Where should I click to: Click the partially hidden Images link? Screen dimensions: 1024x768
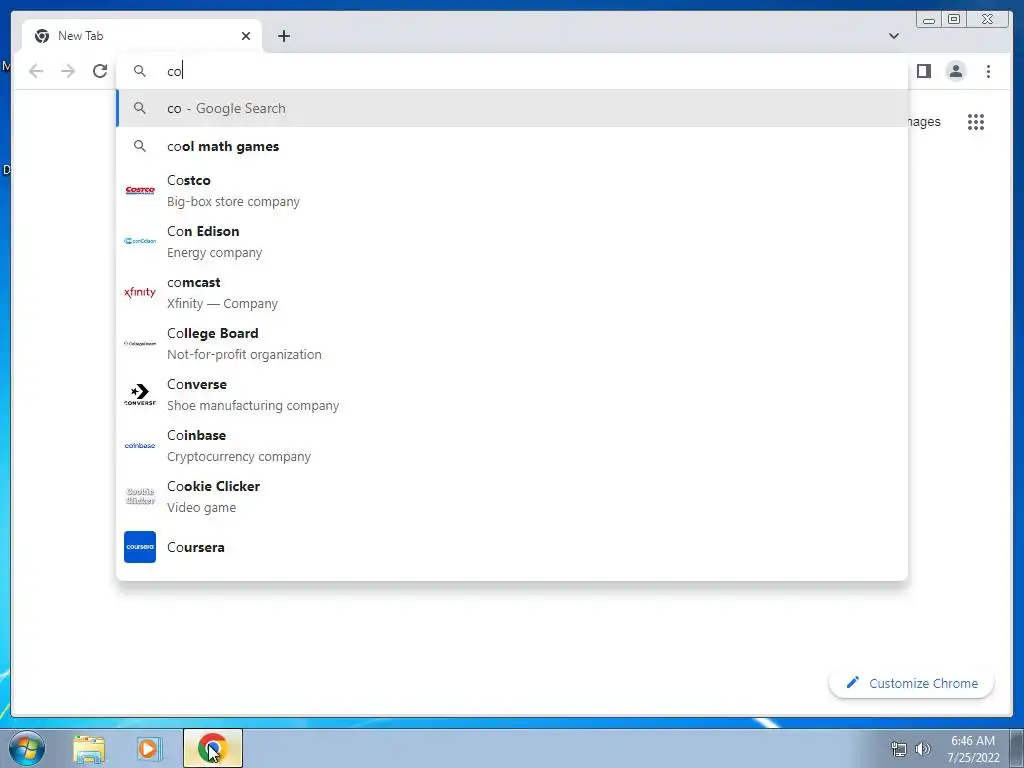[x=924, y=121]
